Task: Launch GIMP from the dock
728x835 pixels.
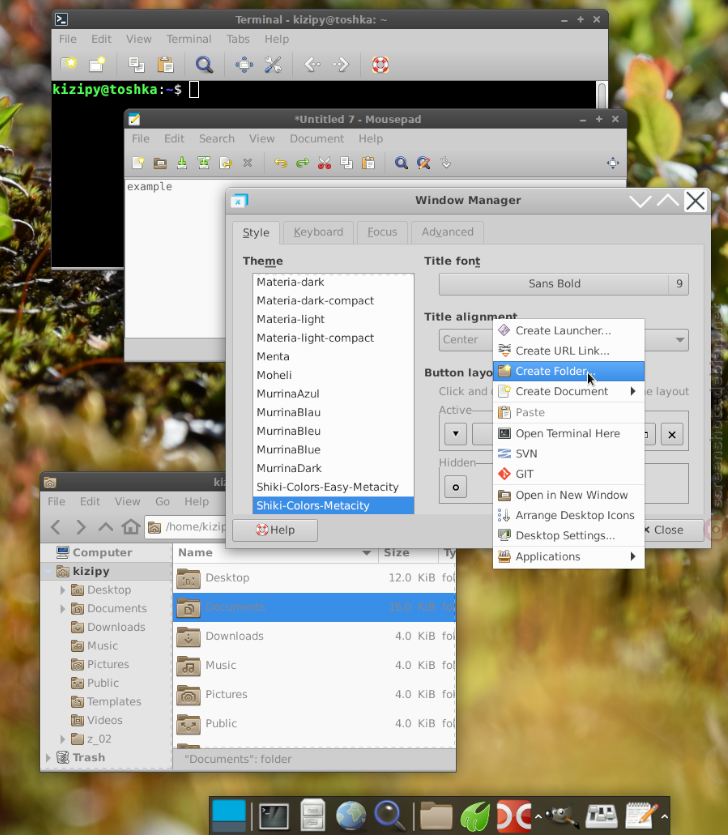Action: coord(561,815)
